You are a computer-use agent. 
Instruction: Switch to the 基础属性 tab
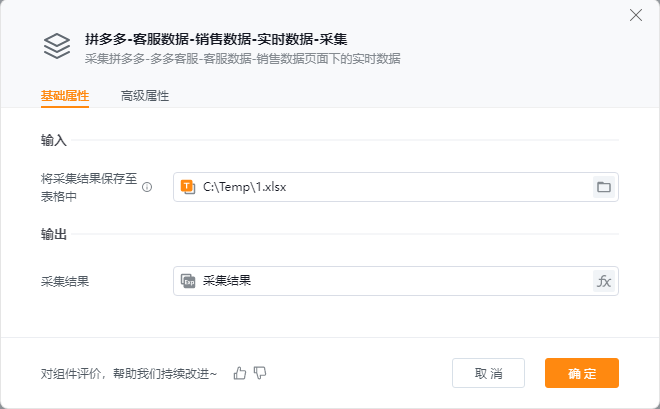tap(65, 96)
